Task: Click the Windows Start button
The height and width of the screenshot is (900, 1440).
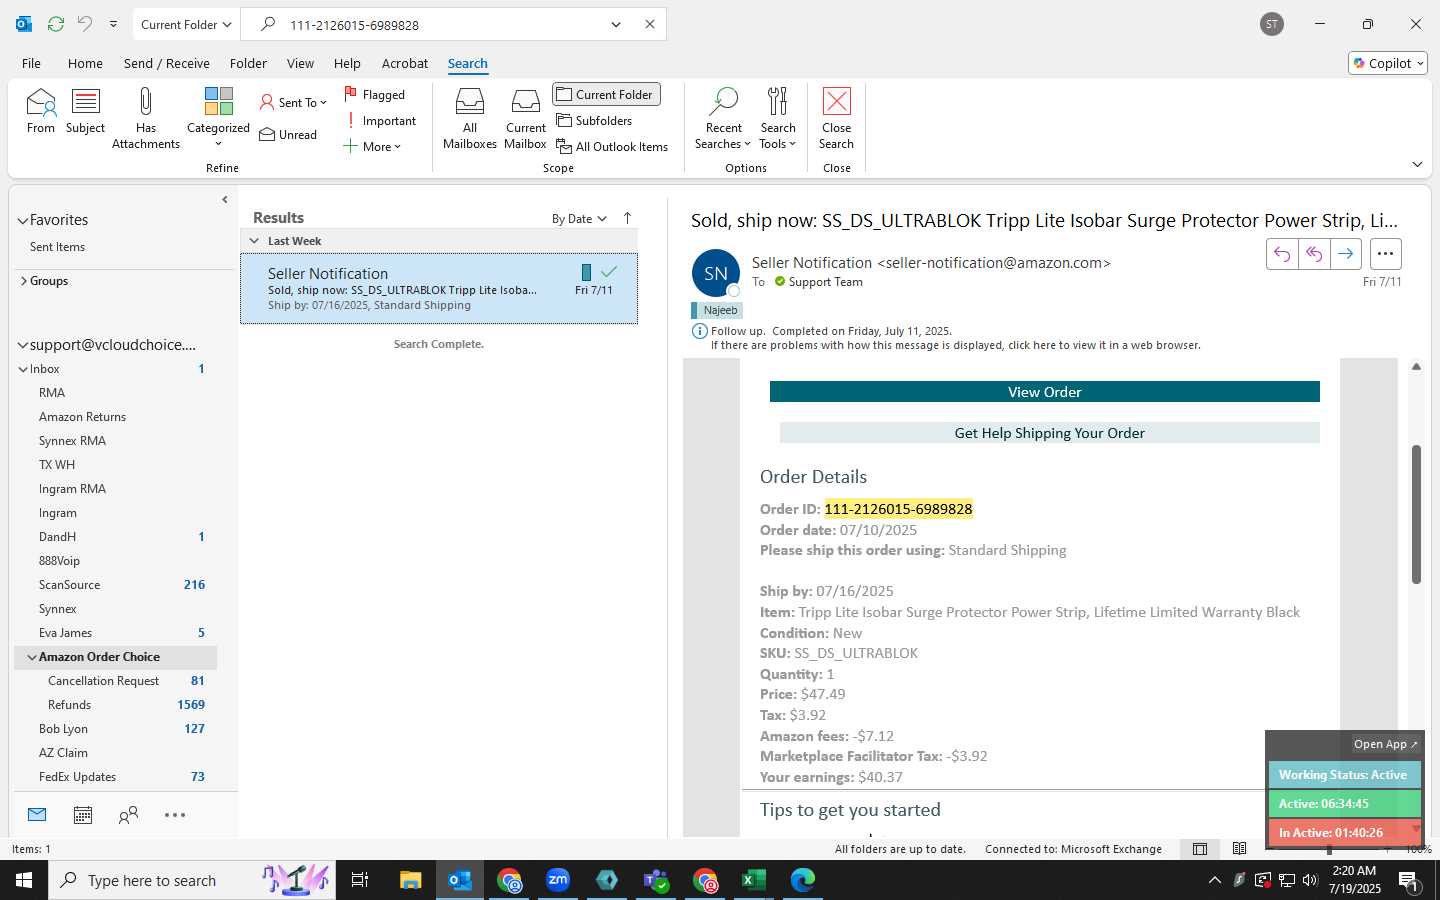Action: point(24,880)
